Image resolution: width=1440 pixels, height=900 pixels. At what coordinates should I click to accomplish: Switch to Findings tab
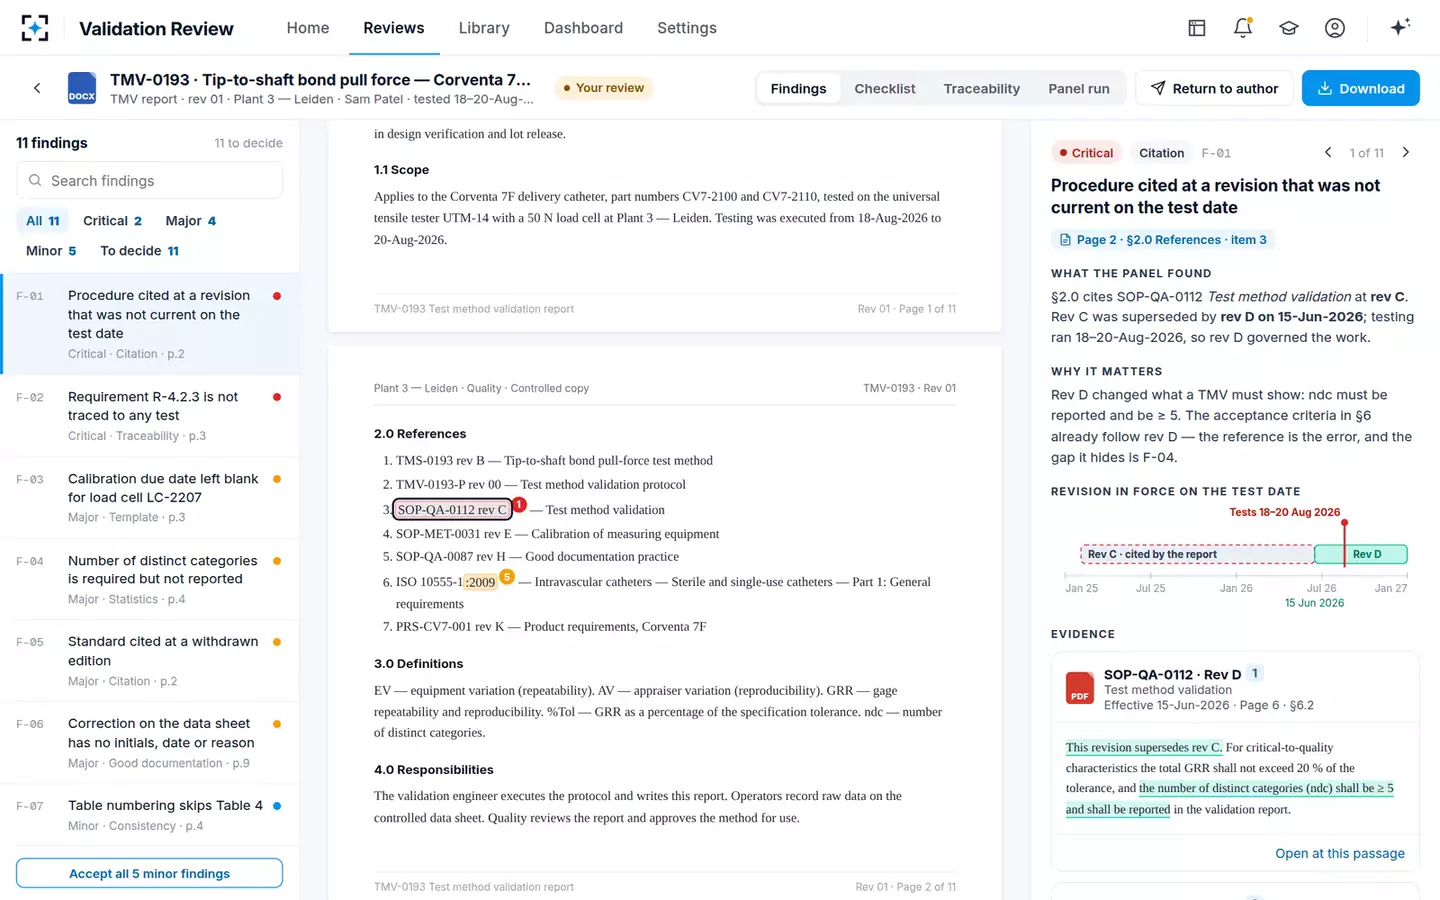798,89
